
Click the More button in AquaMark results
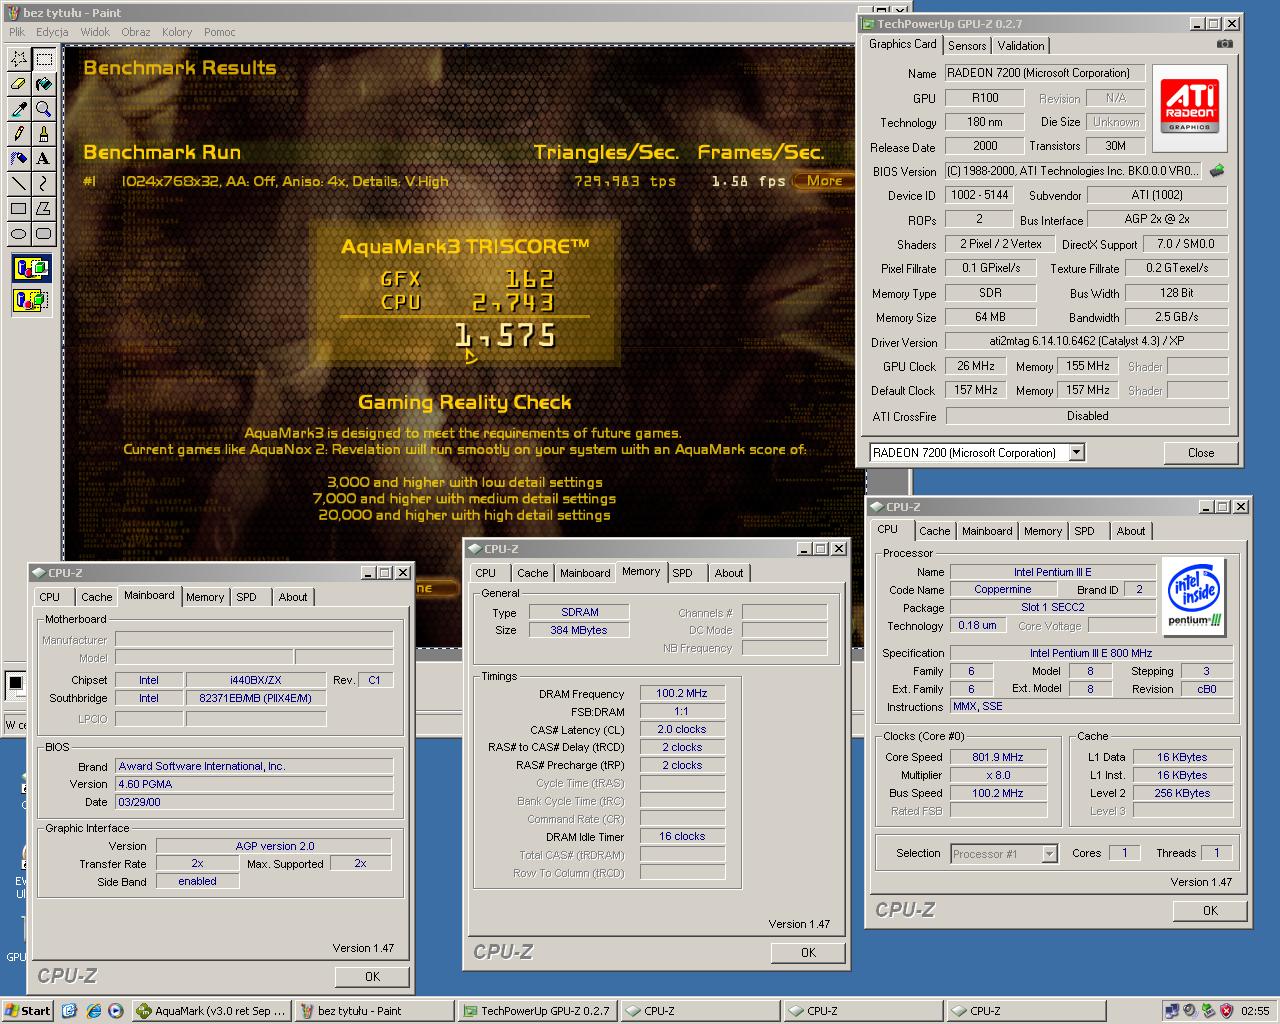[x=824, y=181]
